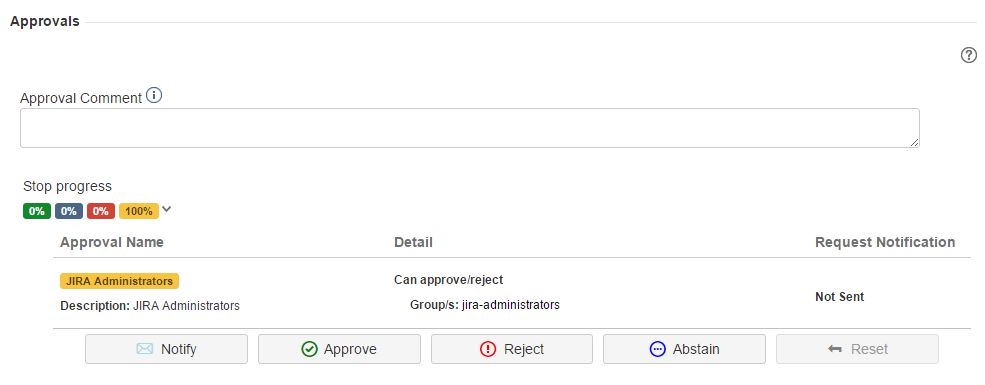
Task: Select the blue 0% abstained badge
Action: pyautogui.click(x=68, y=211)
